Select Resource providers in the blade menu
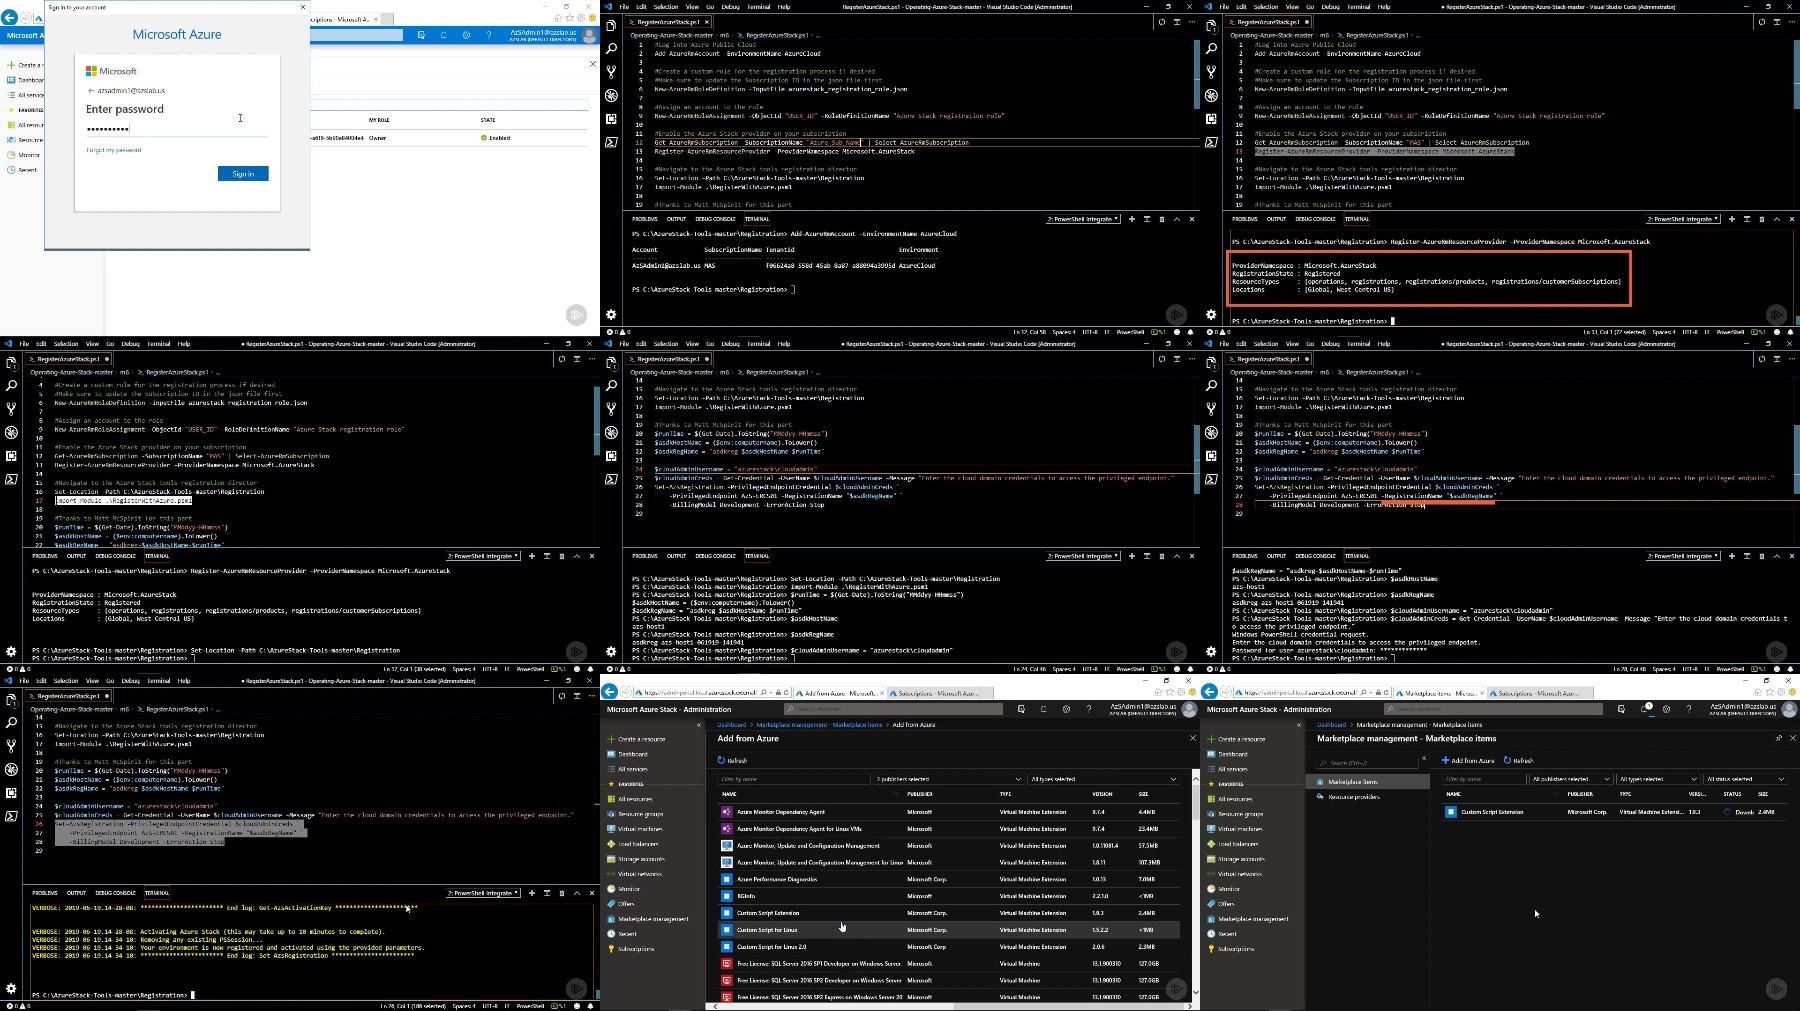The width and height of the screenshot is (1800, 1011). pos(1354,797)
